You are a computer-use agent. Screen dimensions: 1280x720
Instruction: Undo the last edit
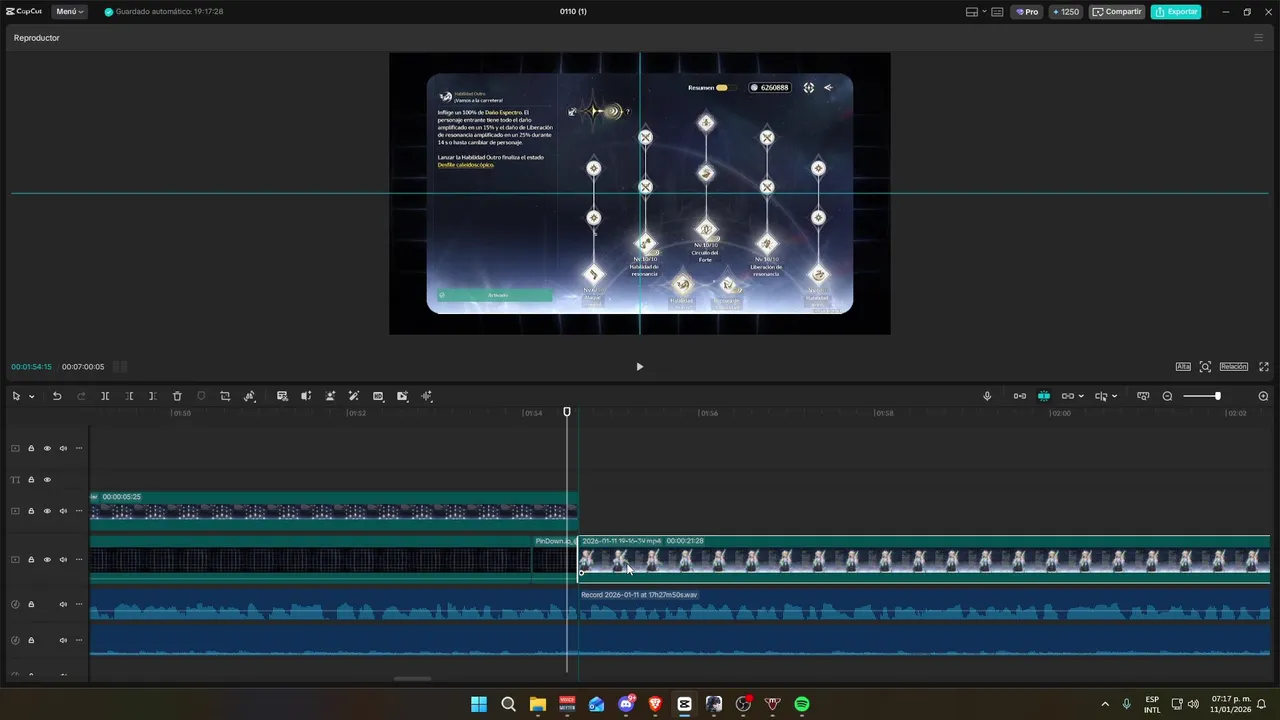(x=57, y=397)
